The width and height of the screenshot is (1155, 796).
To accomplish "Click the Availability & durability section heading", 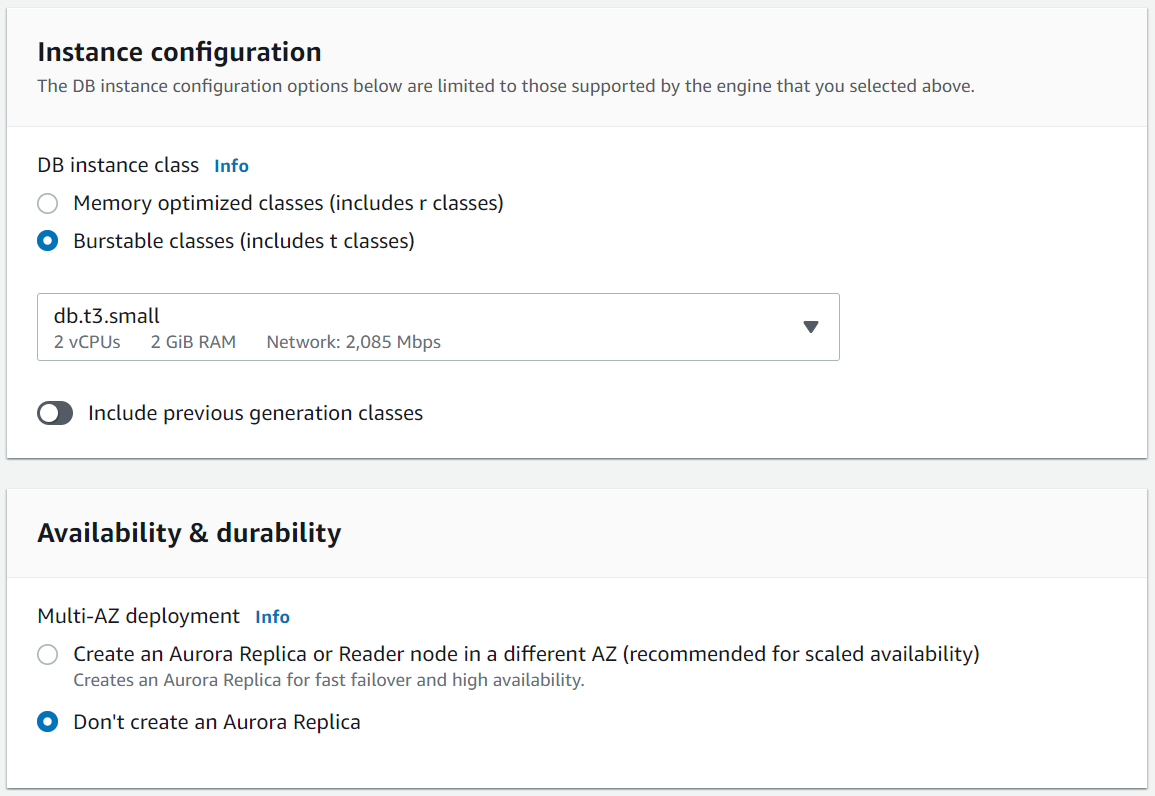I will coord(189,533).
